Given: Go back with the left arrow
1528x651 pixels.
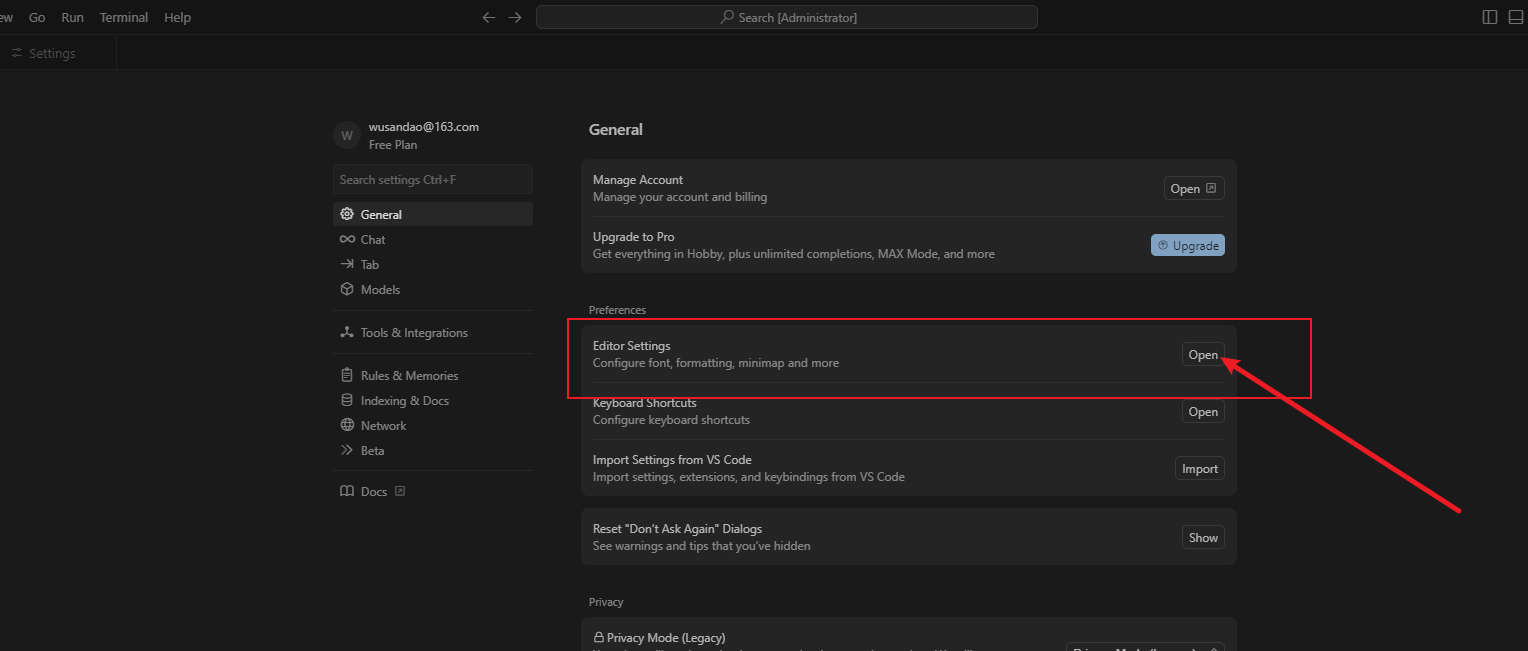Looking at the screenshot, I should [488, 18].
